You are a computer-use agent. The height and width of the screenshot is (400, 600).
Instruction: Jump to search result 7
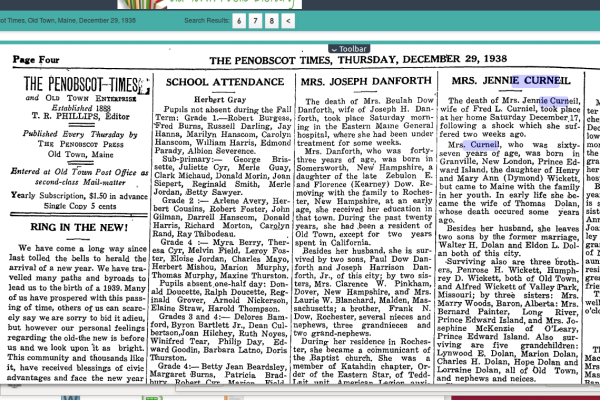[257, 20]
